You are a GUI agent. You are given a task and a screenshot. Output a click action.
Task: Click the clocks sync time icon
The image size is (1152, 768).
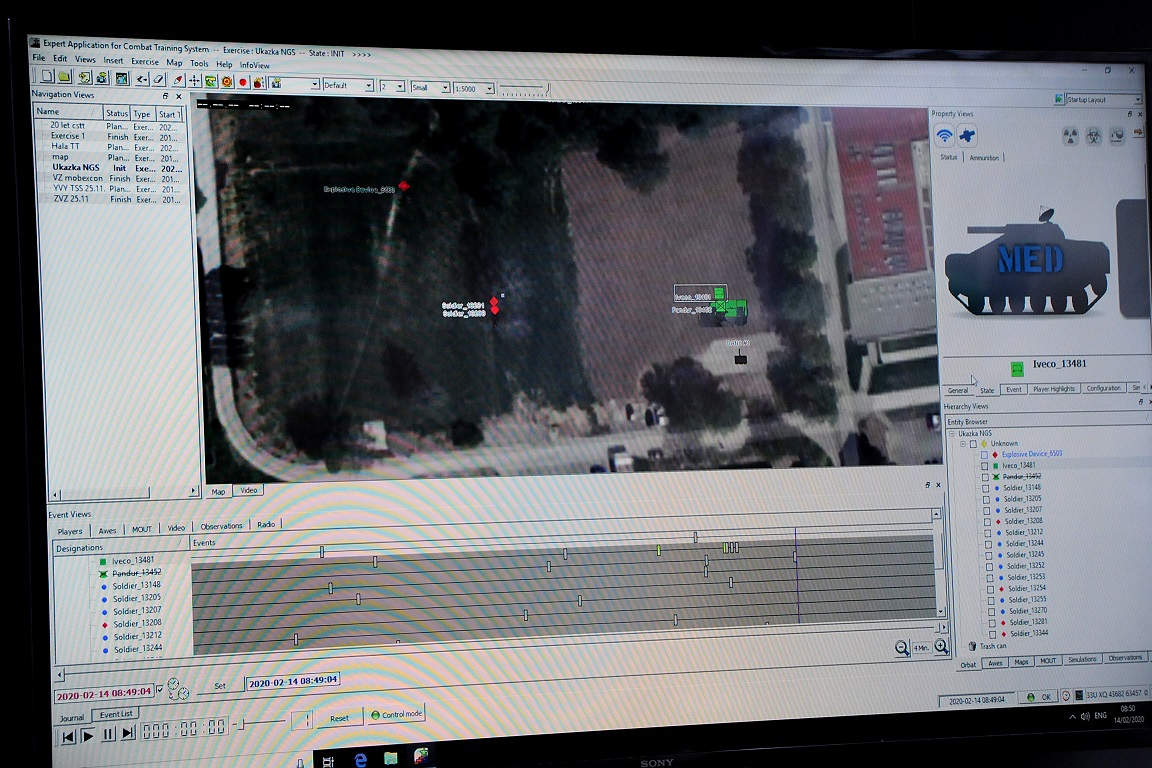178,689
